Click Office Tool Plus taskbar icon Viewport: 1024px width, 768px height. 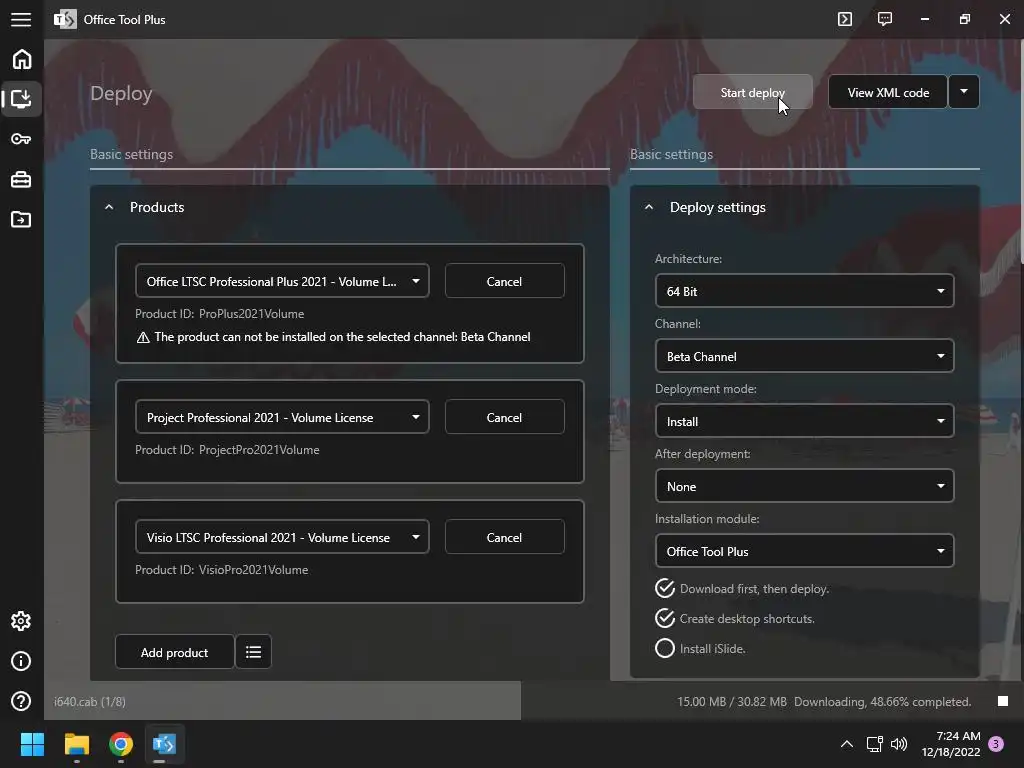tap(164, 744)
